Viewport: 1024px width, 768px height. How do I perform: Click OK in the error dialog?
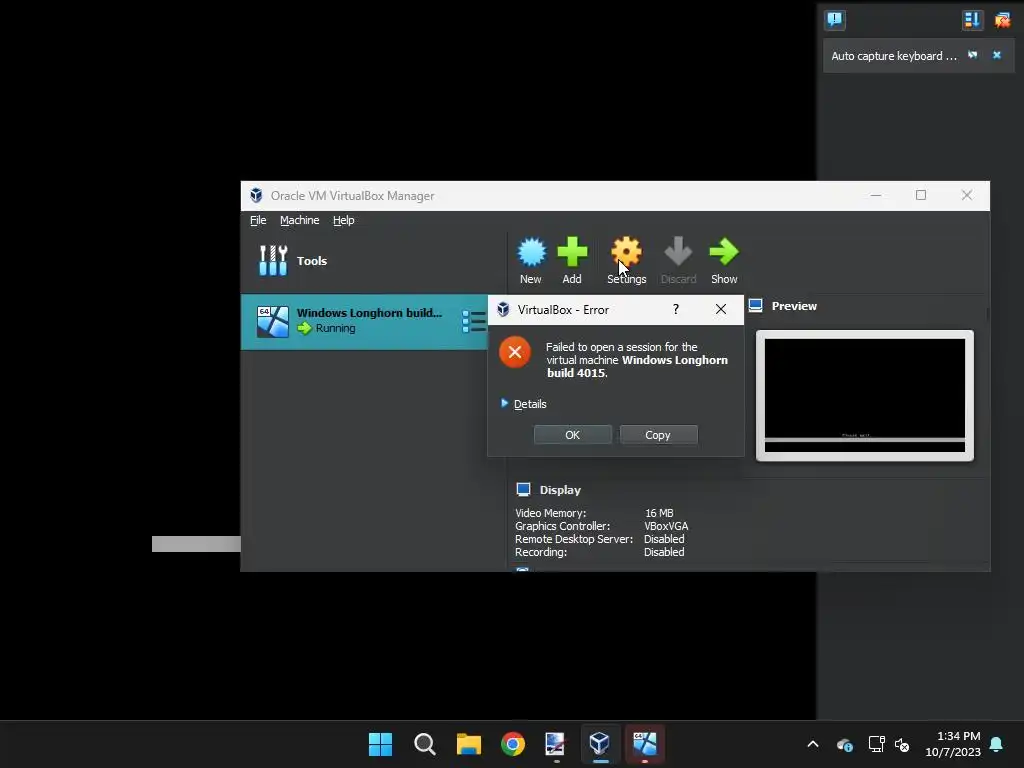pyautogui.click(x=573, y=435)
